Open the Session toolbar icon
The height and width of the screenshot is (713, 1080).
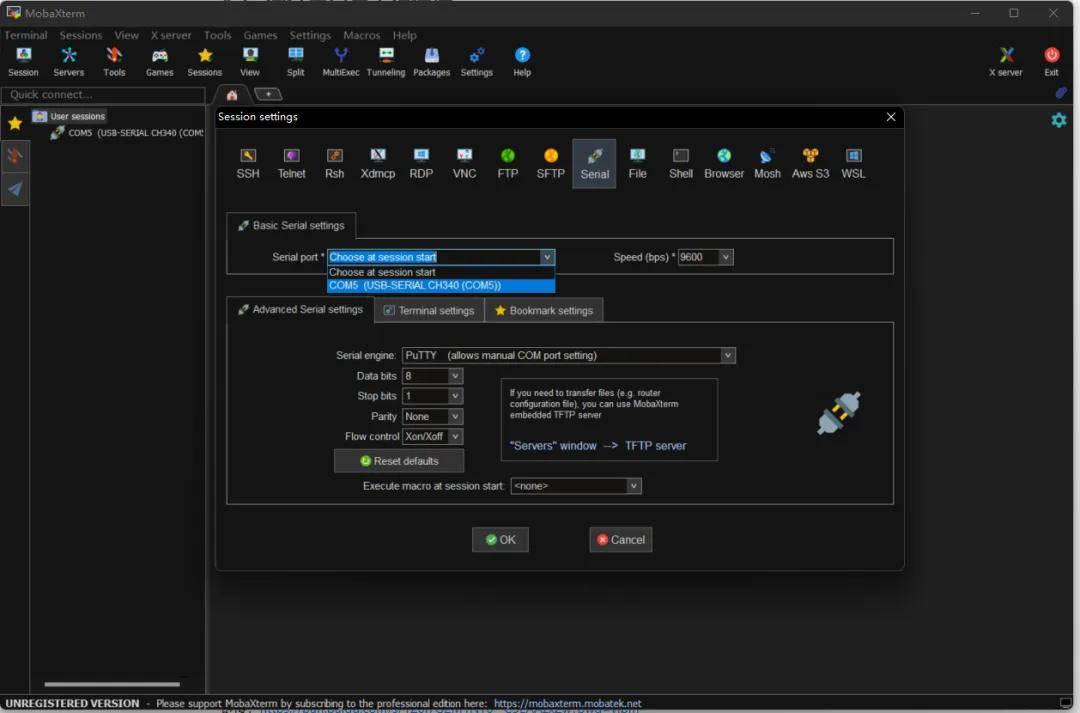pos(23,61)
